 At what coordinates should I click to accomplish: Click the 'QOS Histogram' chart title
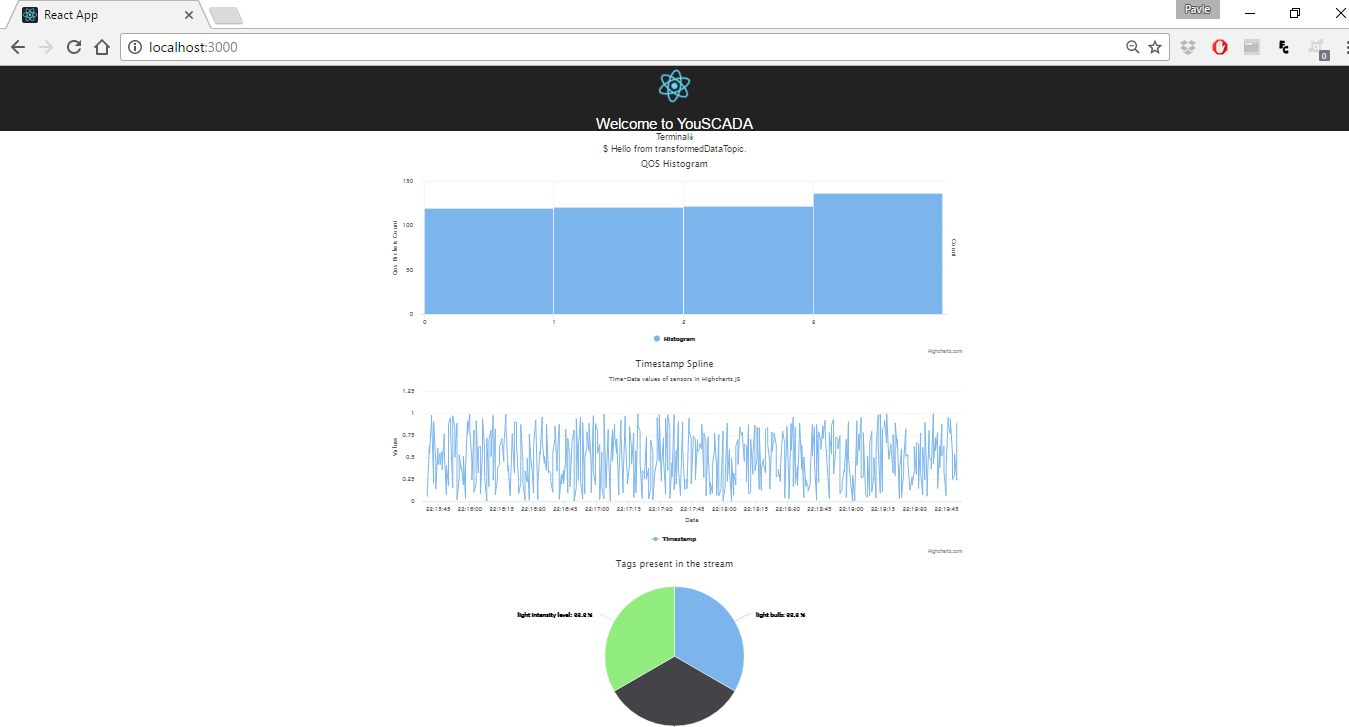click(674, 164)
